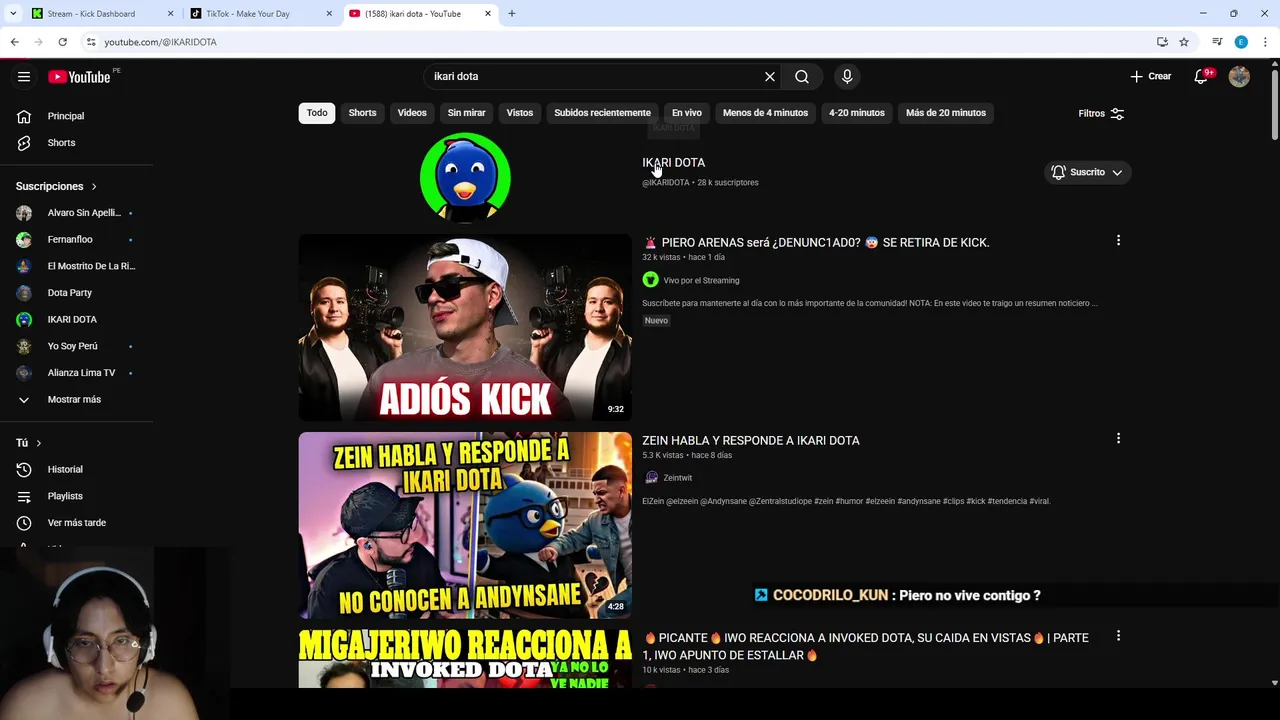Image resolution: width=1280 pixels, height=720 pixels.
Task: Select the En vivo filter chip
Action: click(687, 113)
